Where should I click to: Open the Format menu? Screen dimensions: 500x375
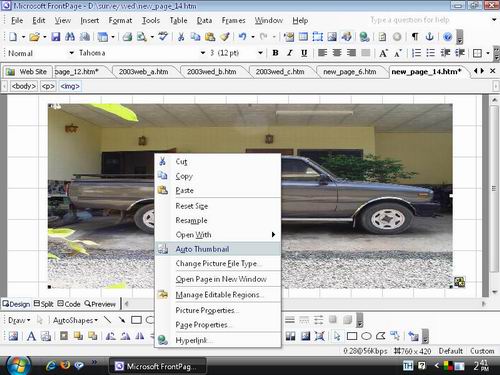[x=120, y=21]
